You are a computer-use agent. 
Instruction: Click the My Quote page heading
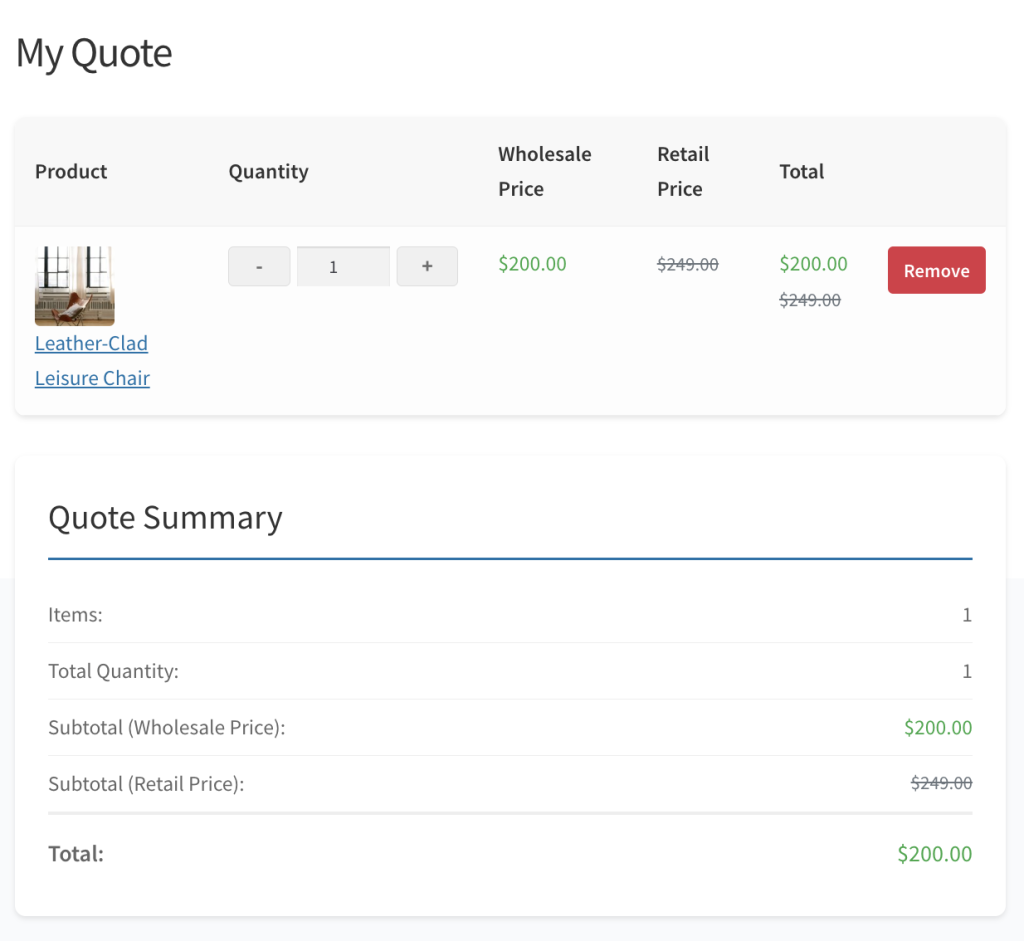coord(94,53)
